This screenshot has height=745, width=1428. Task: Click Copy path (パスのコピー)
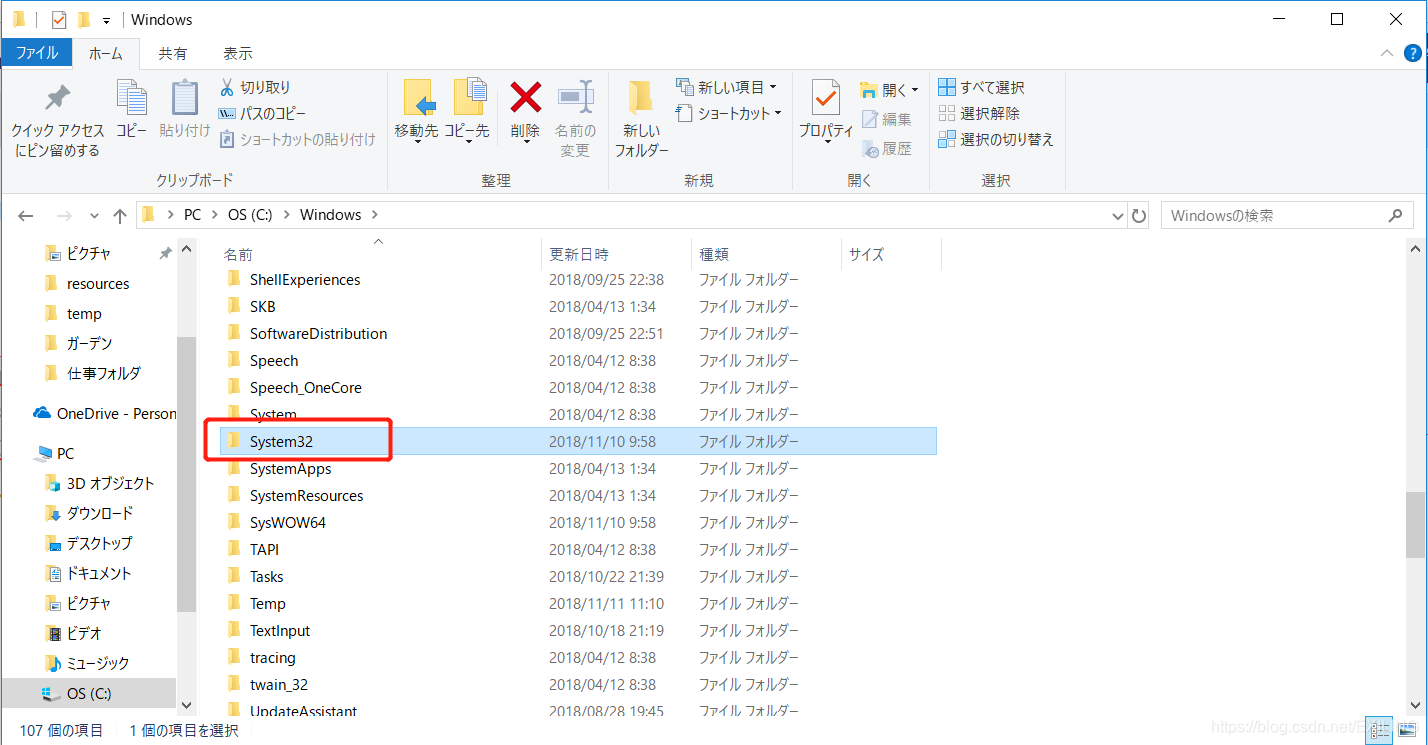263,113
